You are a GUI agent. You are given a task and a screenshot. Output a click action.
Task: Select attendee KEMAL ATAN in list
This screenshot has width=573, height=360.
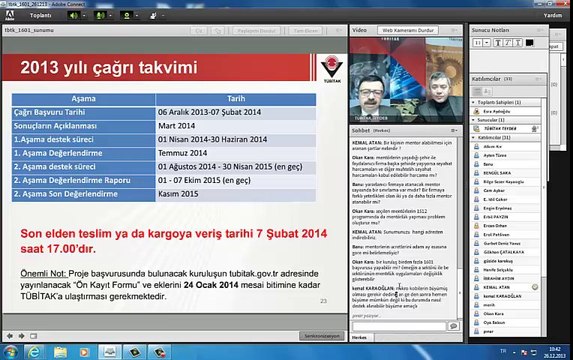(x=506, y=287)
